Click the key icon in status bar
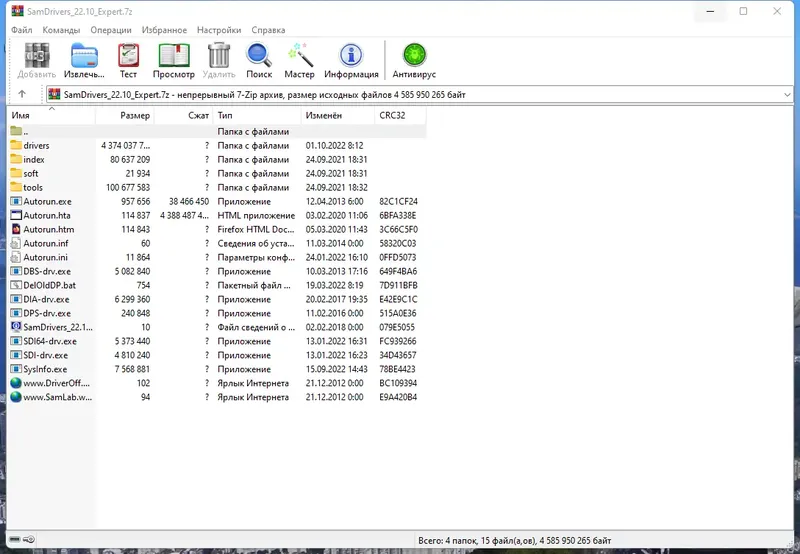Viewport: 800px width, 554px height. pyautogui.click(x=29, y=539)
